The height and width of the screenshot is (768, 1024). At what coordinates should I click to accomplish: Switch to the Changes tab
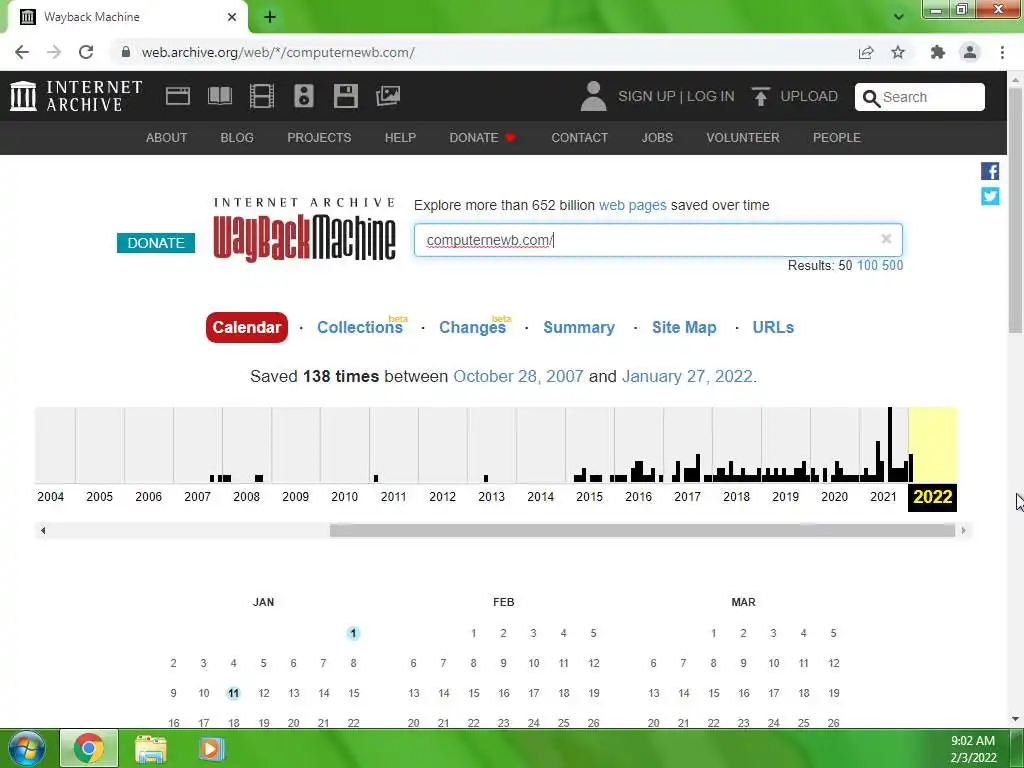tap(472, 327)
